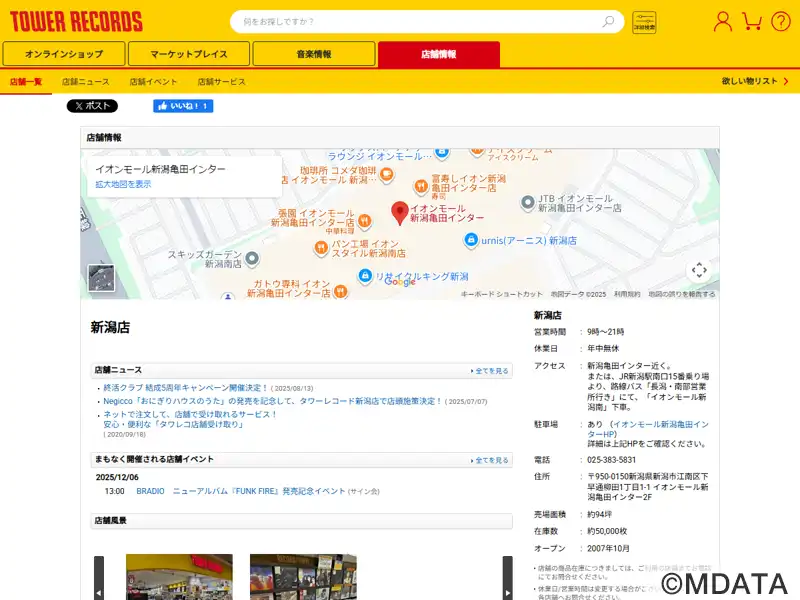Click キーボード ショートカット on the map
This screenshot has height=600, width=800.
(502, 294)
